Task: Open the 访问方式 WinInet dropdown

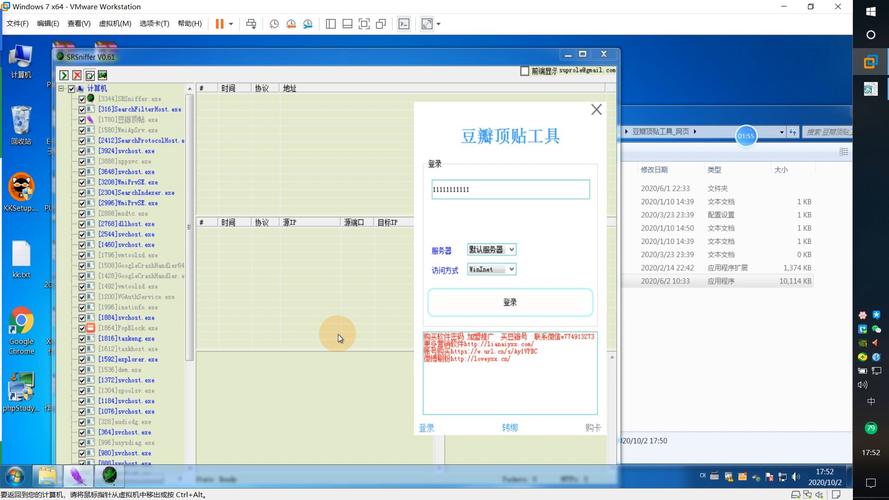Action: coord(492,269)
